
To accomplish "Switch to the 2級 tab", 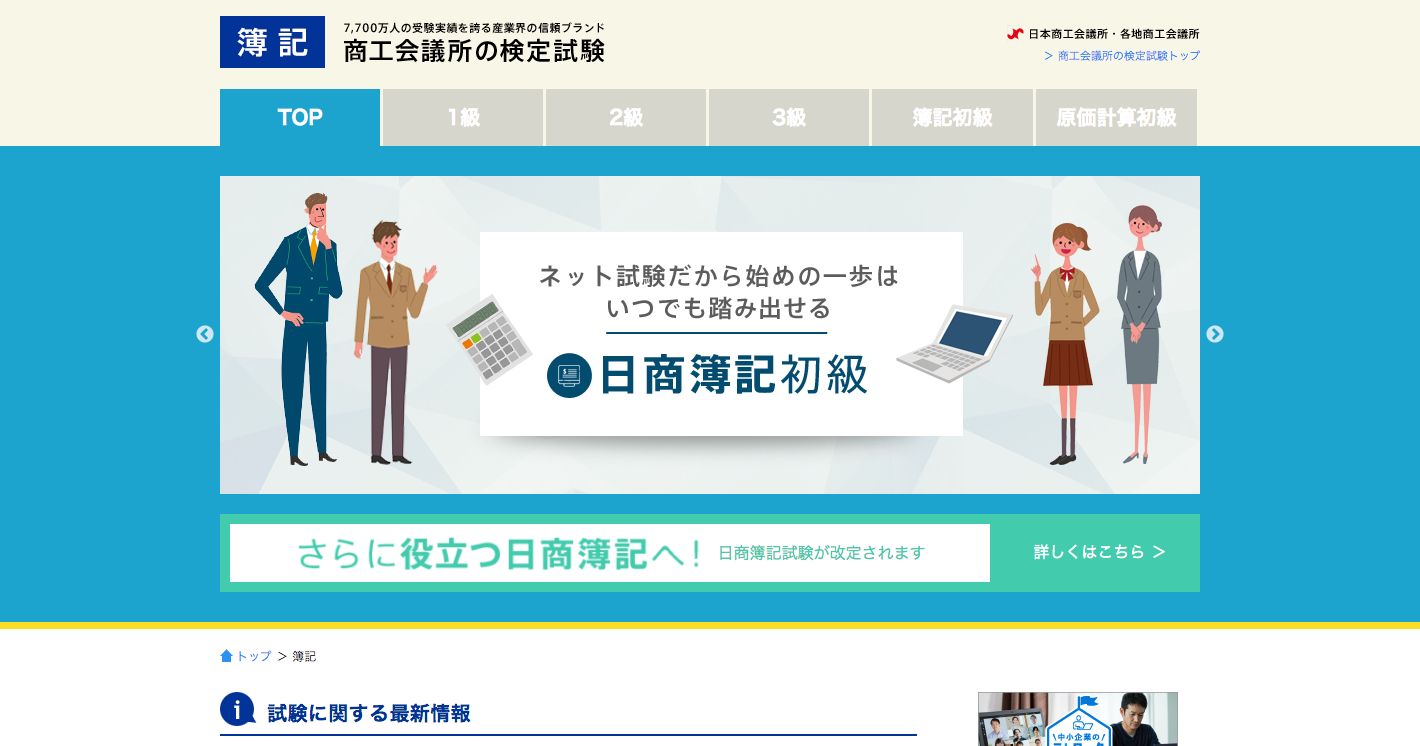I will coord(626,118).
